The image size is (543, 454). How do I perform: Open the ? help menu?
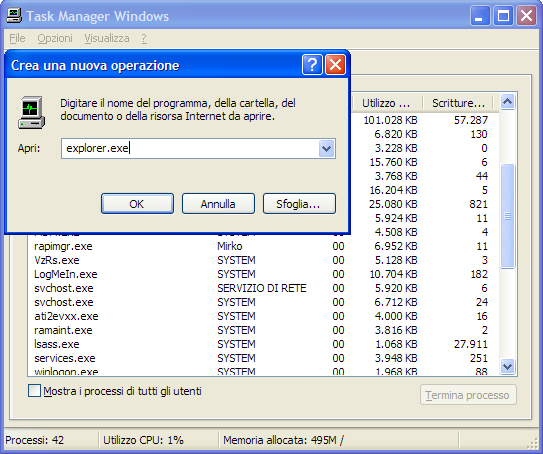click(x=144, y=38)
